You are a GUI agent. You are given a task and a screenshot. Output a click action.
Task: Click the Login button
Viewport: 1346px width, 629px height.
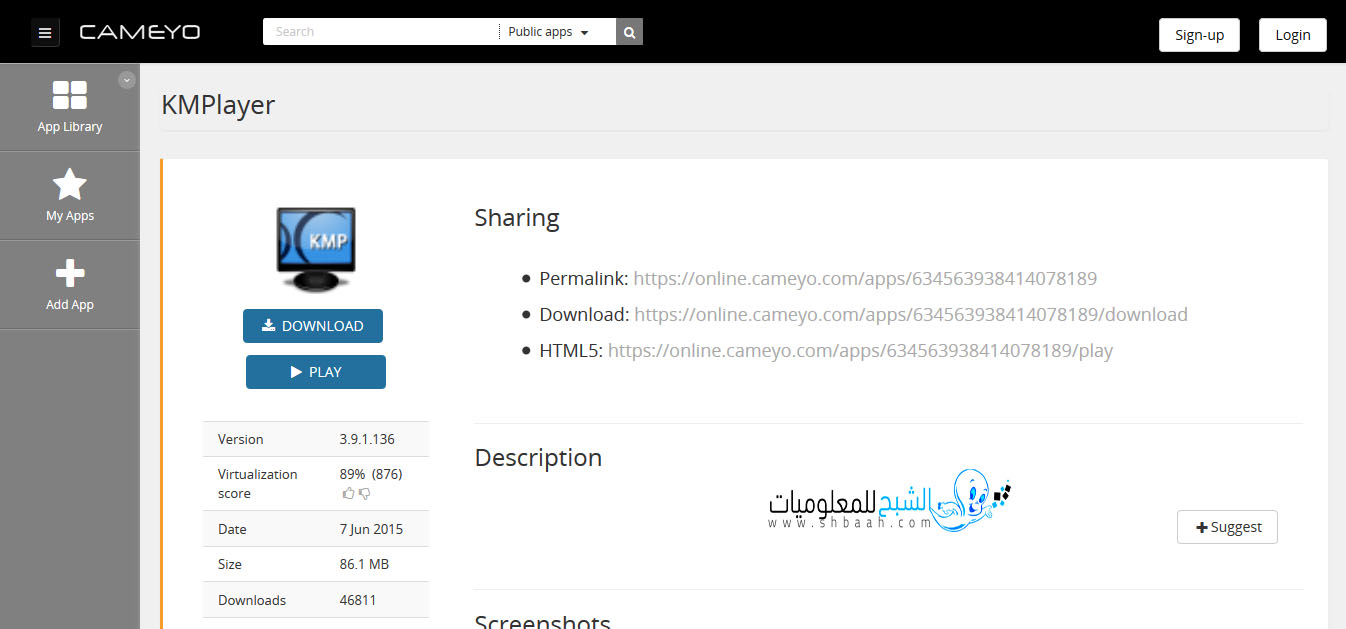tap(1293, 34)
